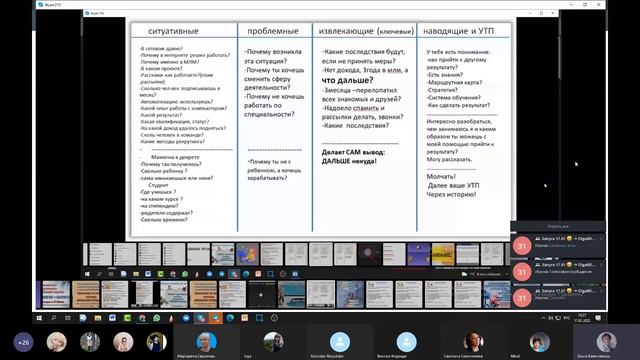This screenshot has height=360, width=640.
Task: Select the blonde avatar next to +26
Action: [x=56, y=342]
